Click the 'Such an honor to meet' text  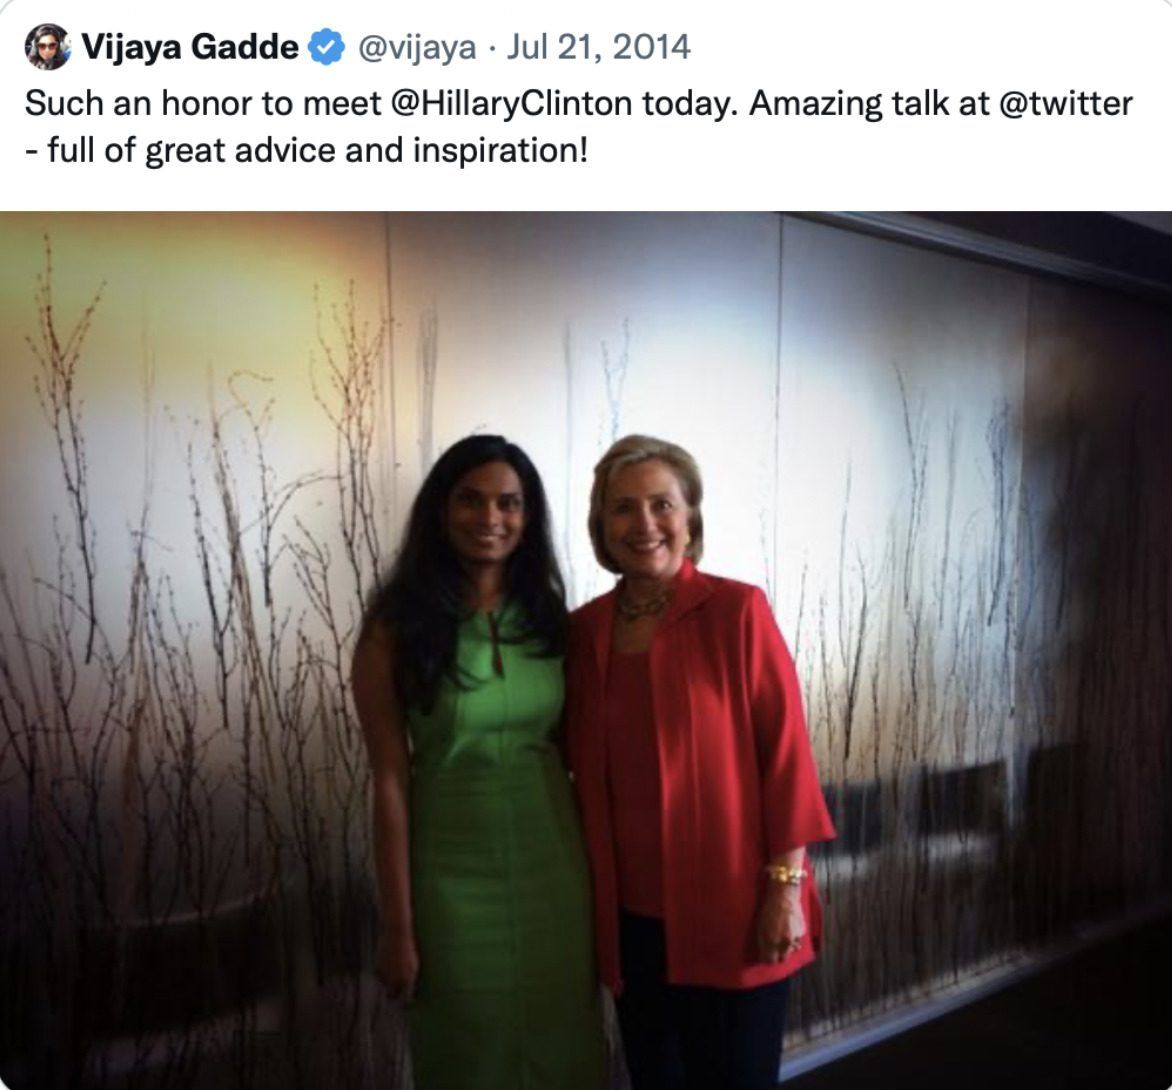202,103
